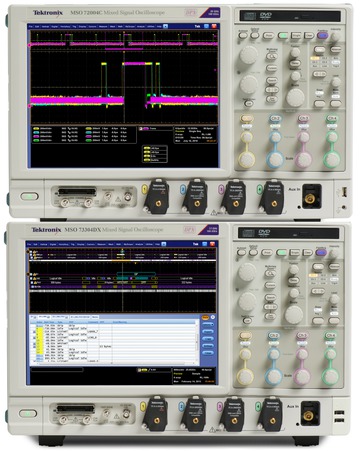Screen dimensions: 360x451
Task: Select the vertical scrollbar of MSO 73304DX results table
Action: [x=197, y=342]
